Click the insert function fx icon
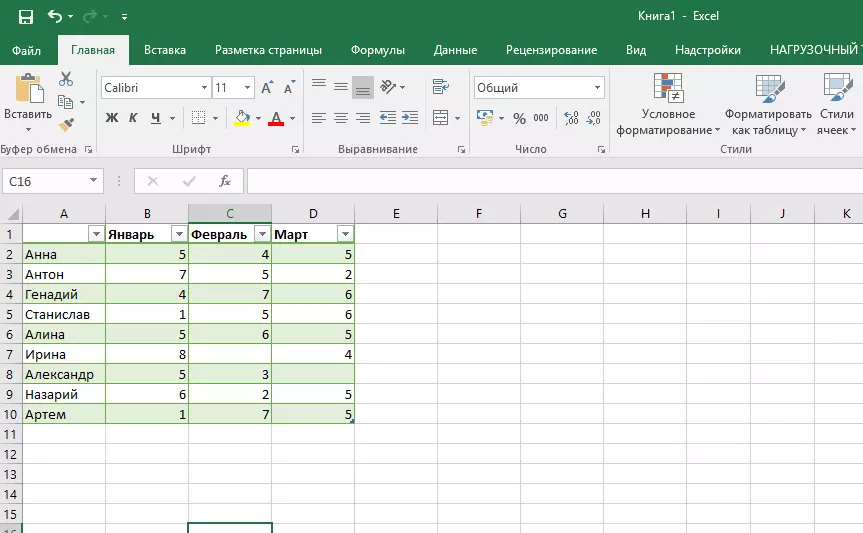This screenshot has height=533, width=863. (225, 181)
